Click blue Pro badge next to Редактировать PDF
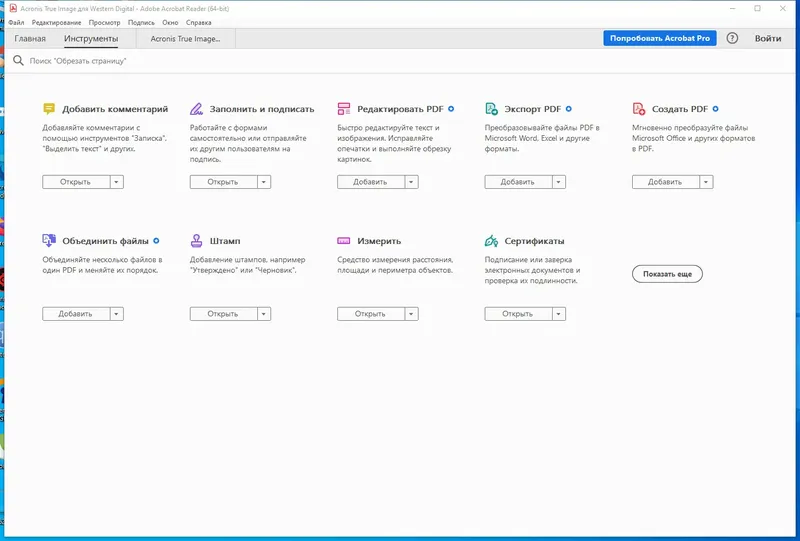The height and width of the screenshot is (541, 800). [x=451, y=109]
